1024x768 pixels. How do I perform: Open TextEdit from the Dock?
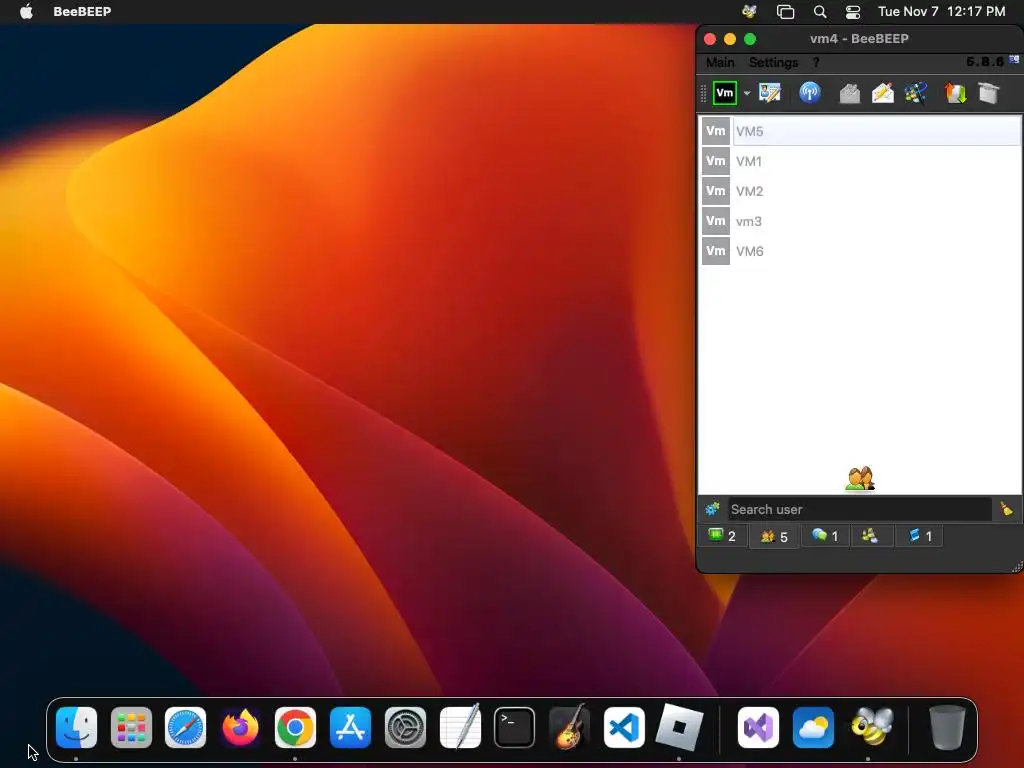[460, 726]
